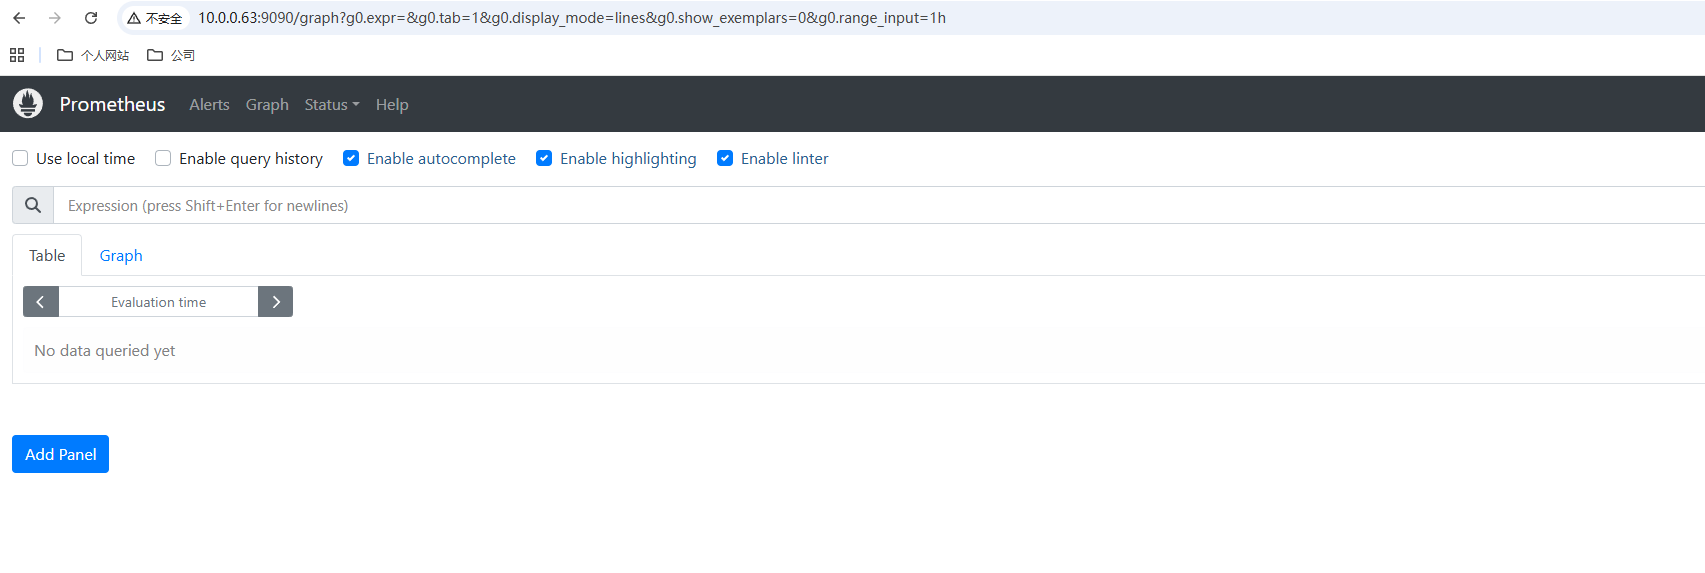1705x573 pixels.
Task: Disable the Enable autocomplete checkbox
Action: [x=351, y=158]
